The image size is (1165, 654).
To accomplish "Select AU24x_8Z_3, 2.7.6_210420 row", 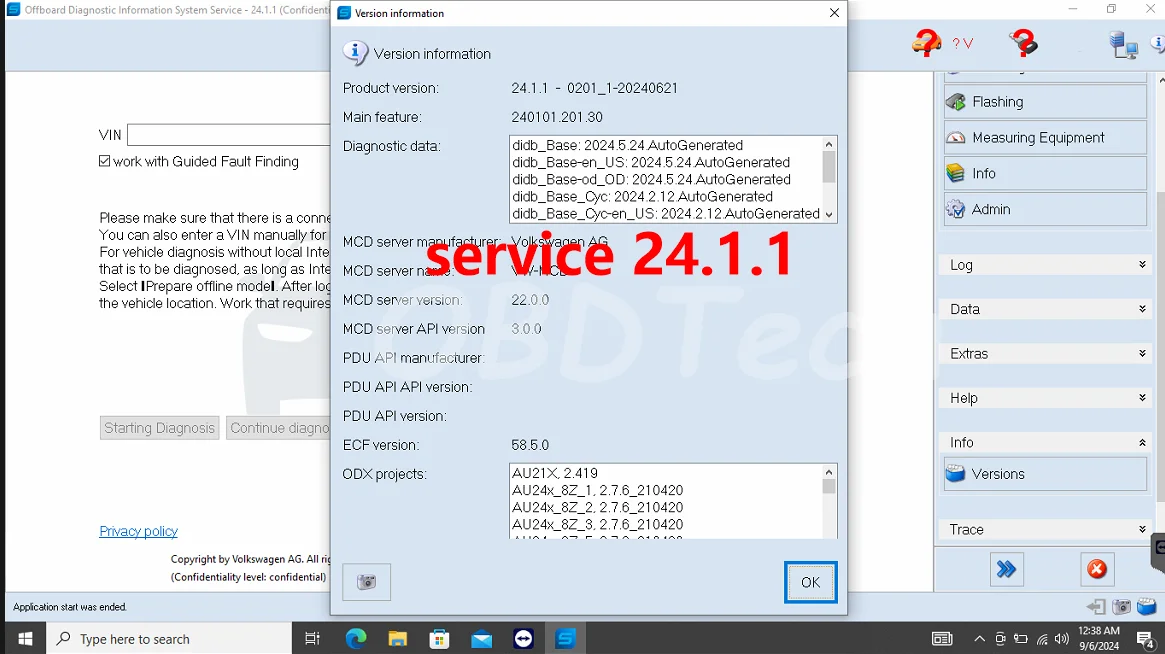I will coord(597,524).
